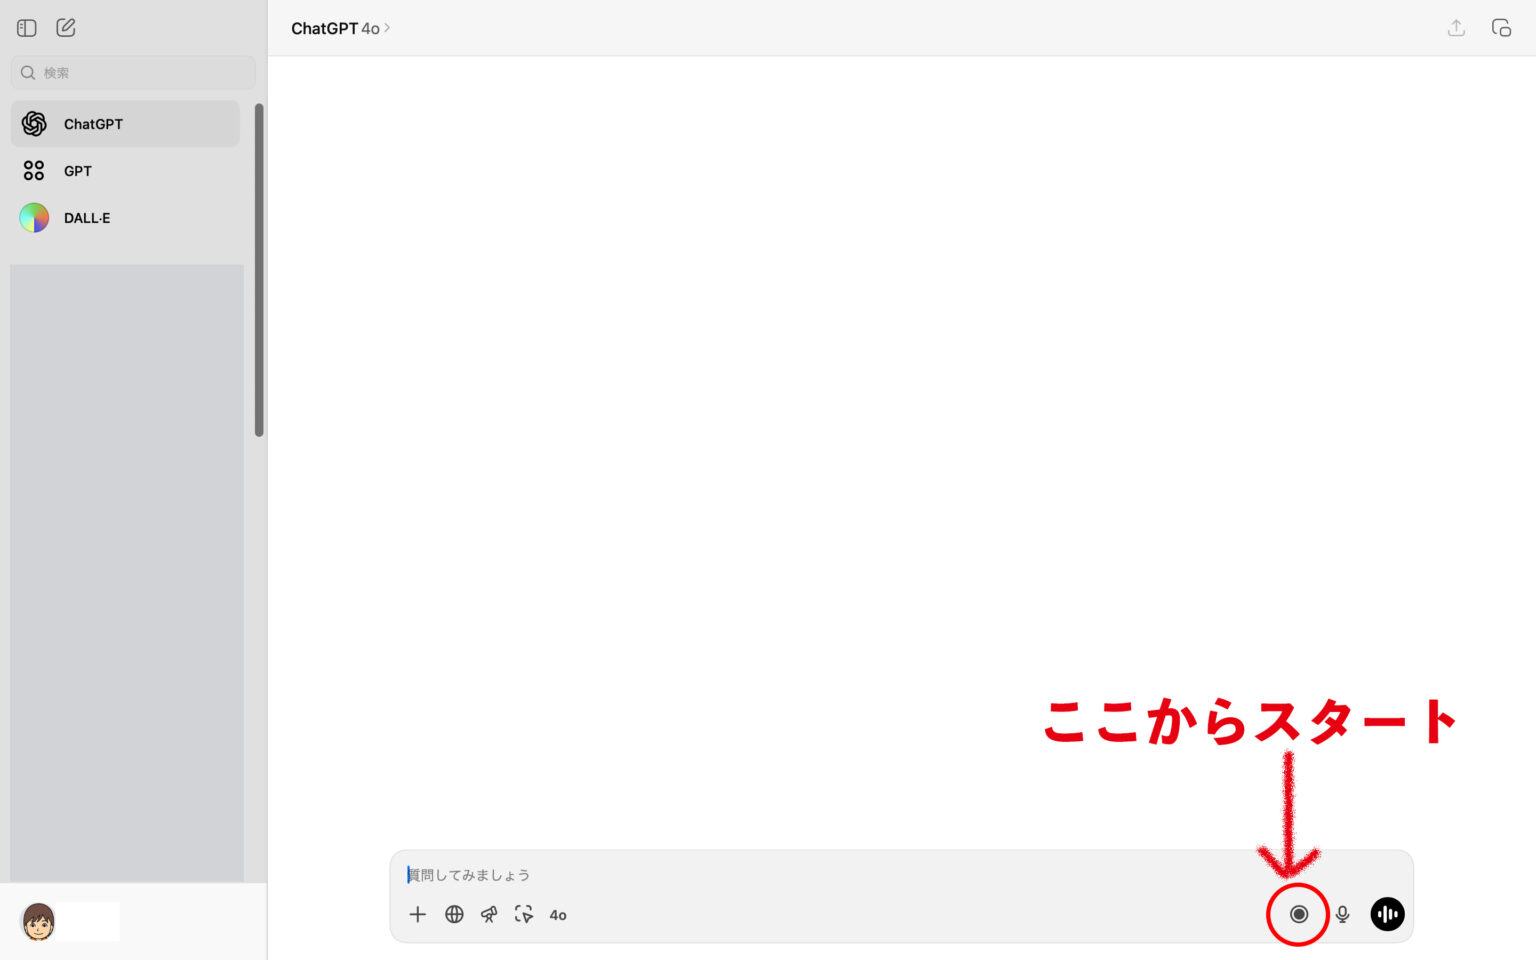Click the 検索 search field
Screen dimensions: 1536x960
coord(133,73)
